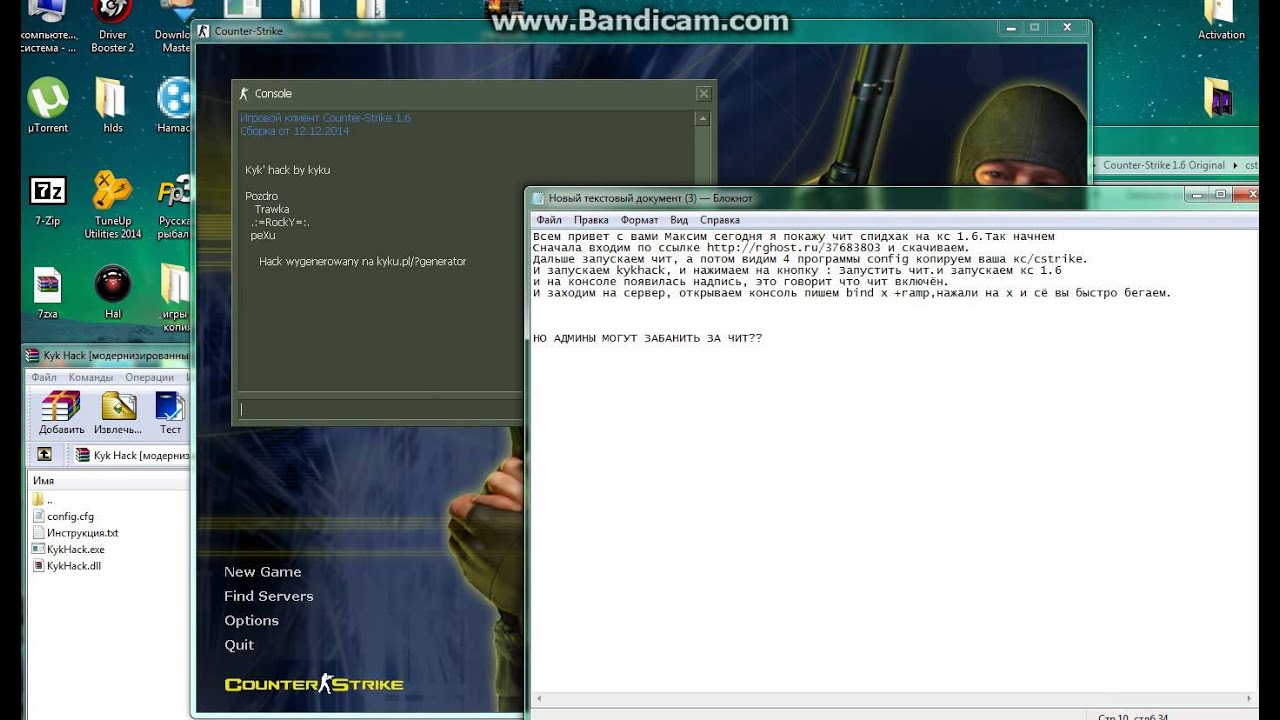Select the 7zxa archive on the desktop
The image size is (1280, 720).
[47, 292]
